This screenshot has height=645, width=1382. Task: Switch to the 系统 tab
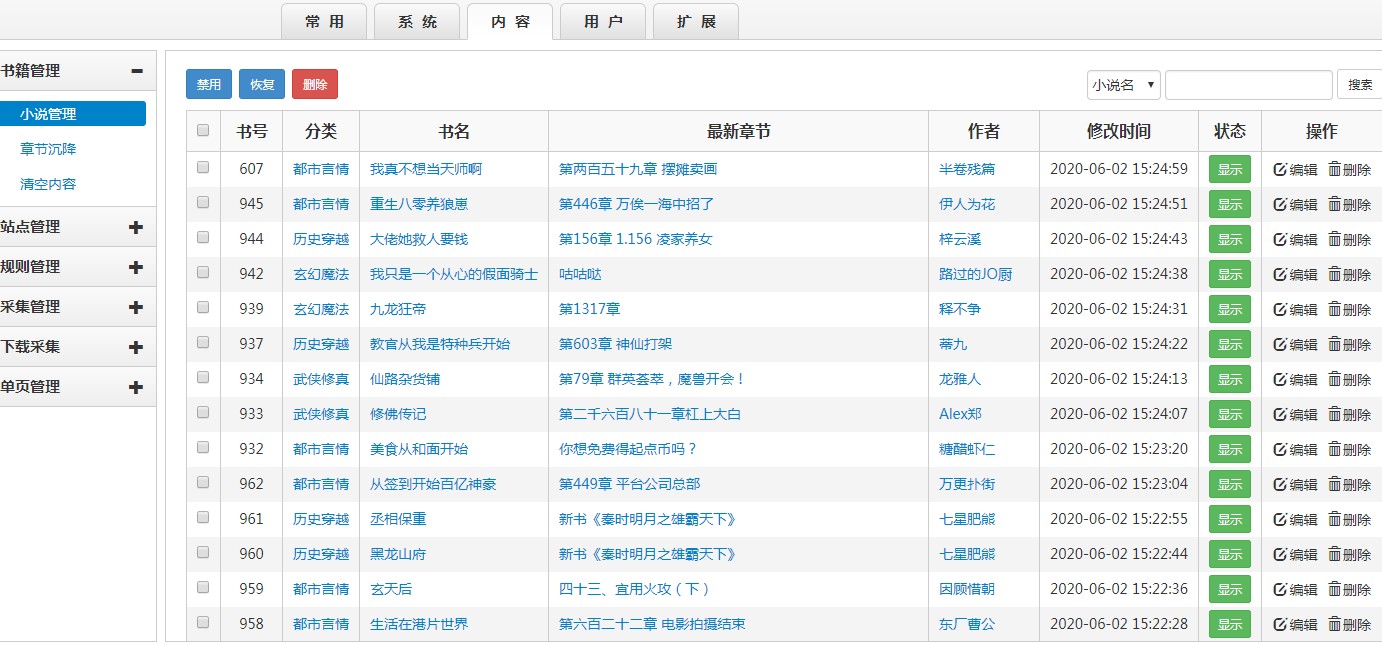coord(417,22)
